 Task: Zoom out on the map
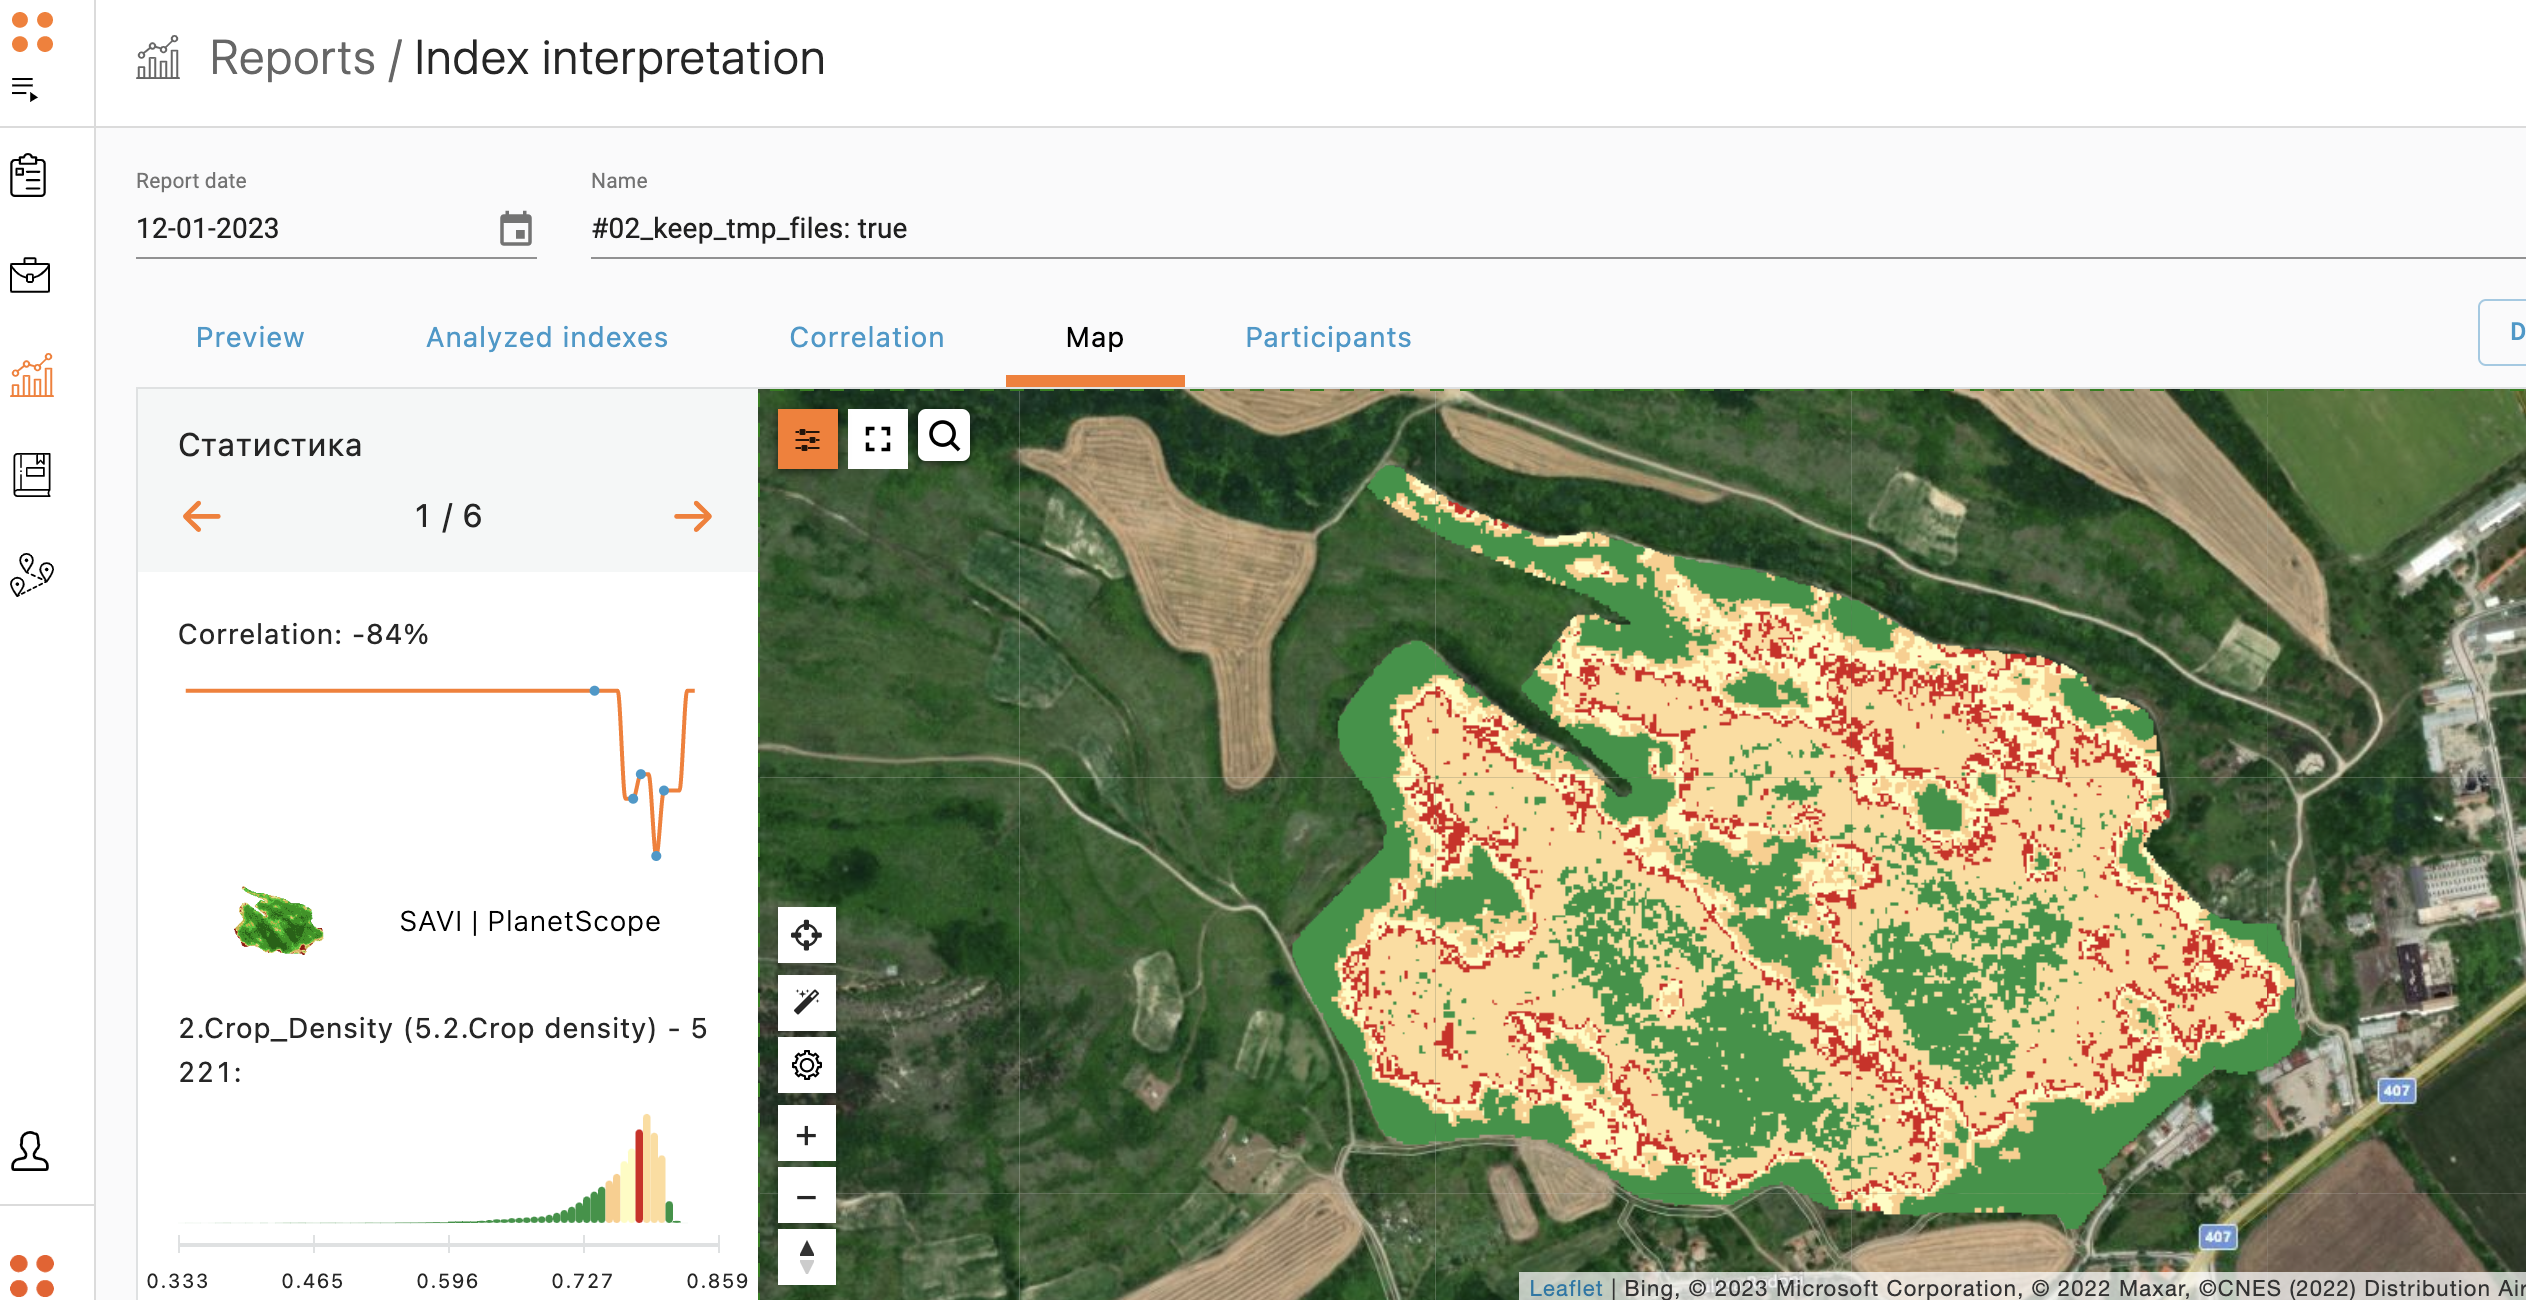[x=806, y=1197]
